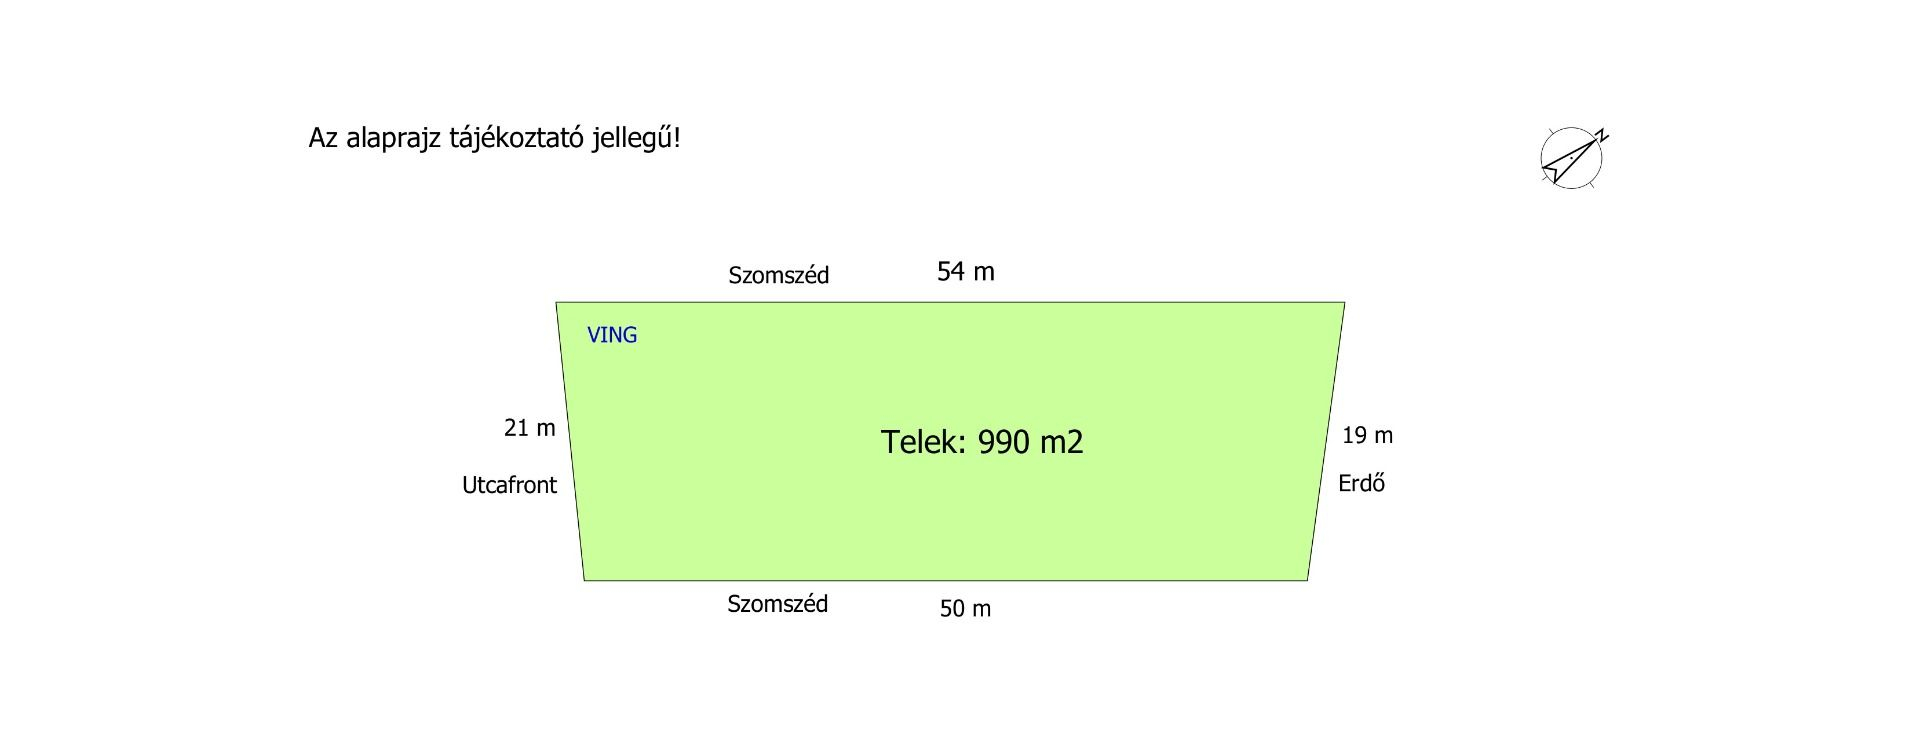Click the "21 m" street-side dimension

pyautogui.click(x=529, y=428)
